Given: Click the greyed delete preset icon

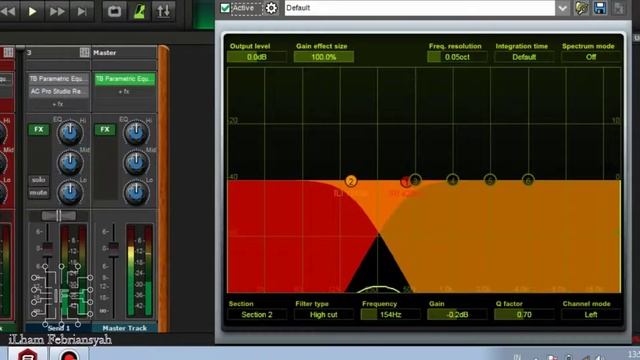Looking at the screenshot, I should pyautogui.click(x=619, y=8).
